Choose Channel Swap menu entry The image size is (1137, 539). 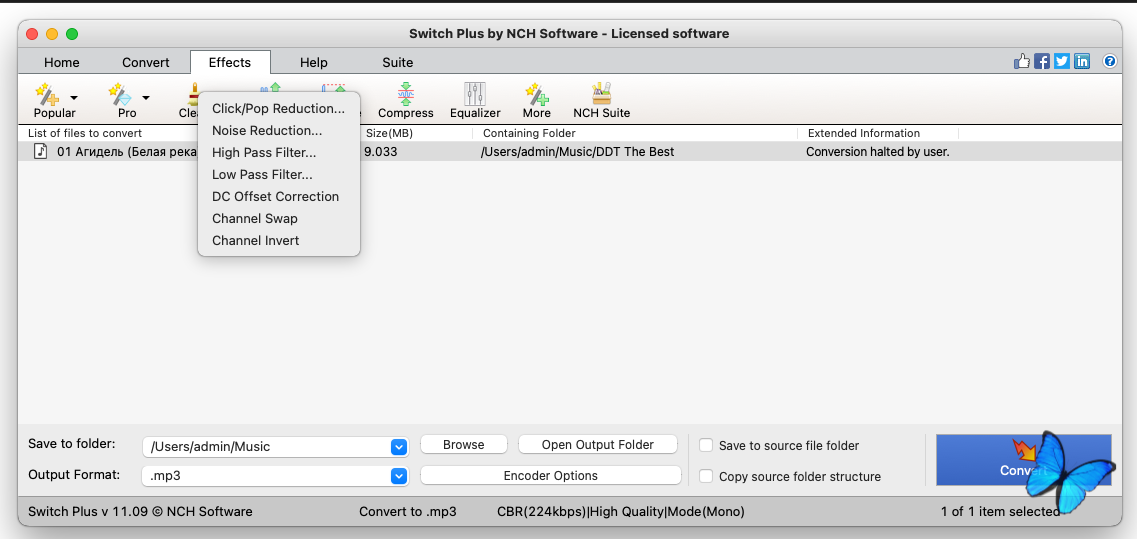point(255,219)
